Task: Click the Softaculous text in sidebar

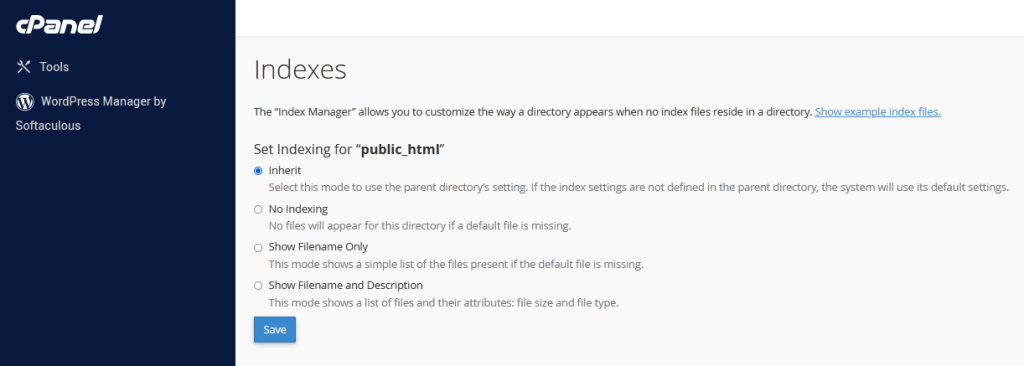Action: pyautogui.click(x=48, y=125)
